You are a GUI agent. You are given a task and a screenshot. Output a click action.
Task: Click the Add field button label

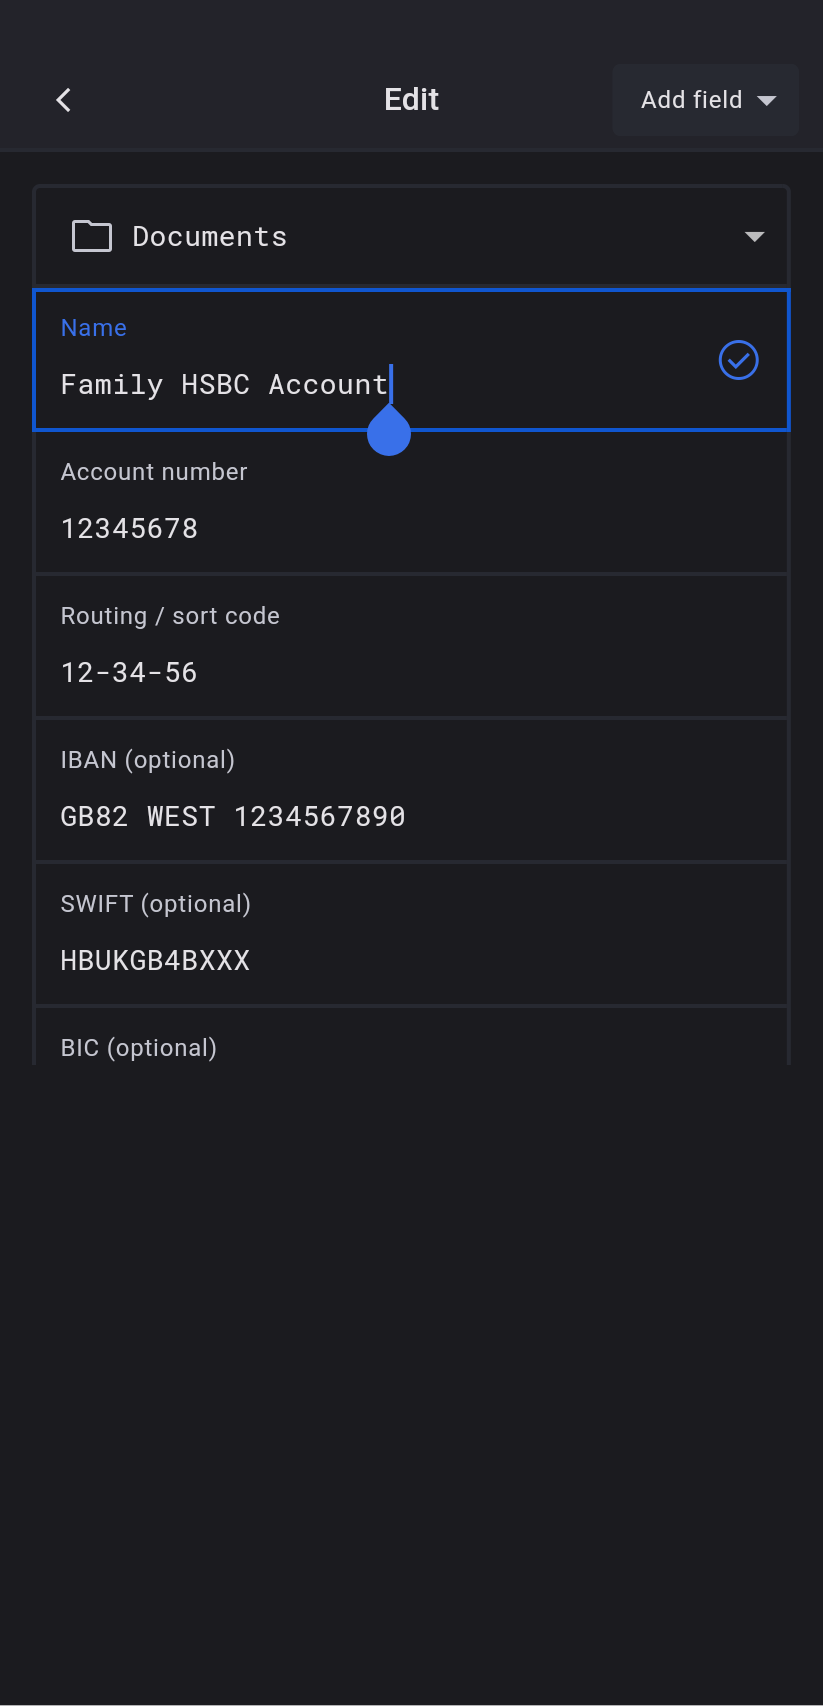tap(691, 100)
